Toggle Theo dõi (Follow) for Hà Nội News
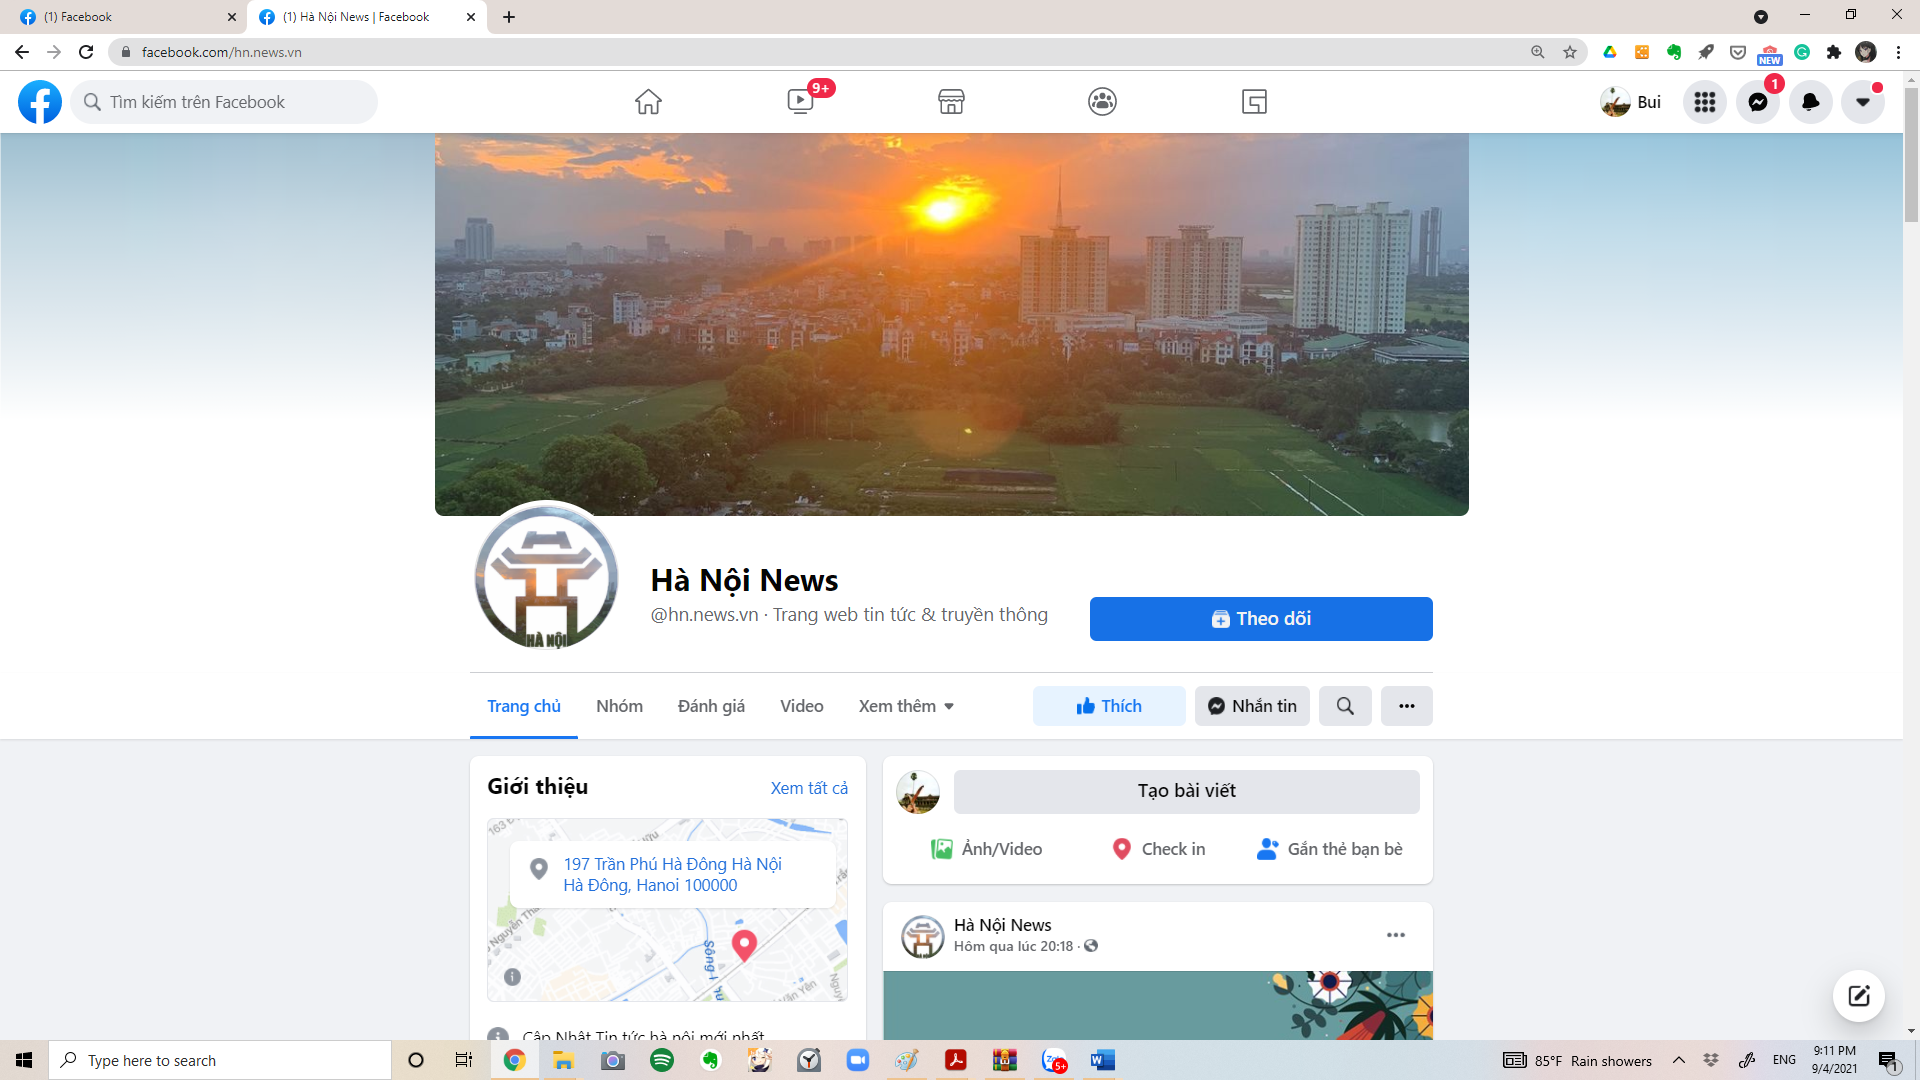 tap(1261, 619)
